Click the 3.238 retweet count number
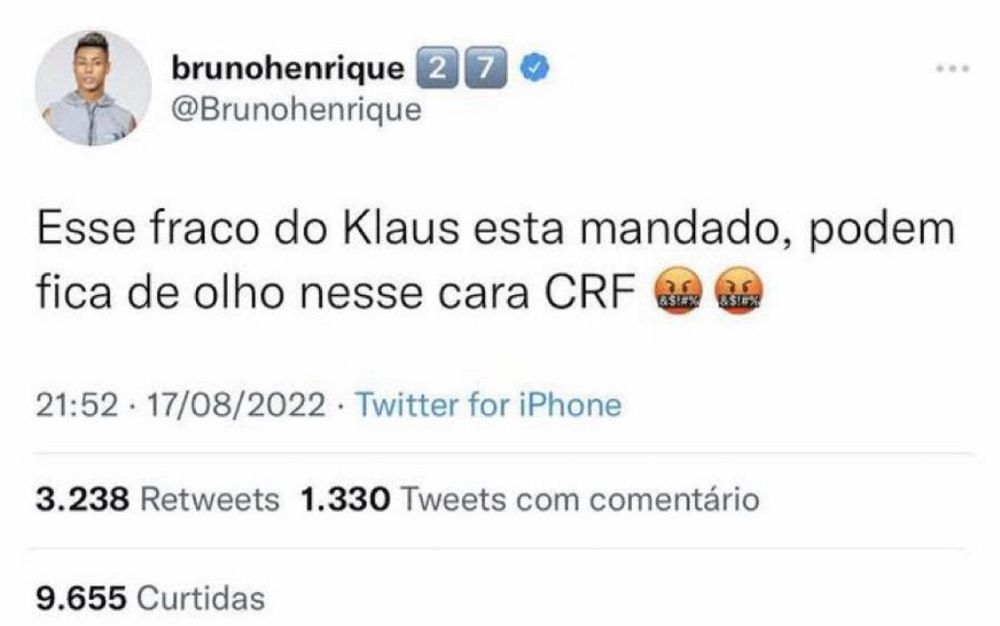Viewport: 1000px width, 626px height. (82, 499)
